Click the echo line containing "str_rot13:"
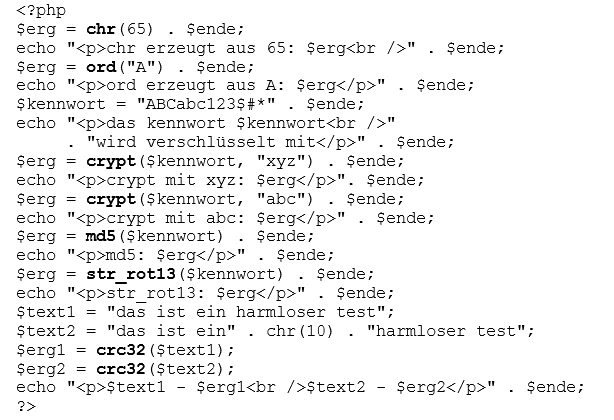This screenshot has width=614, height=420. point(200,293)
